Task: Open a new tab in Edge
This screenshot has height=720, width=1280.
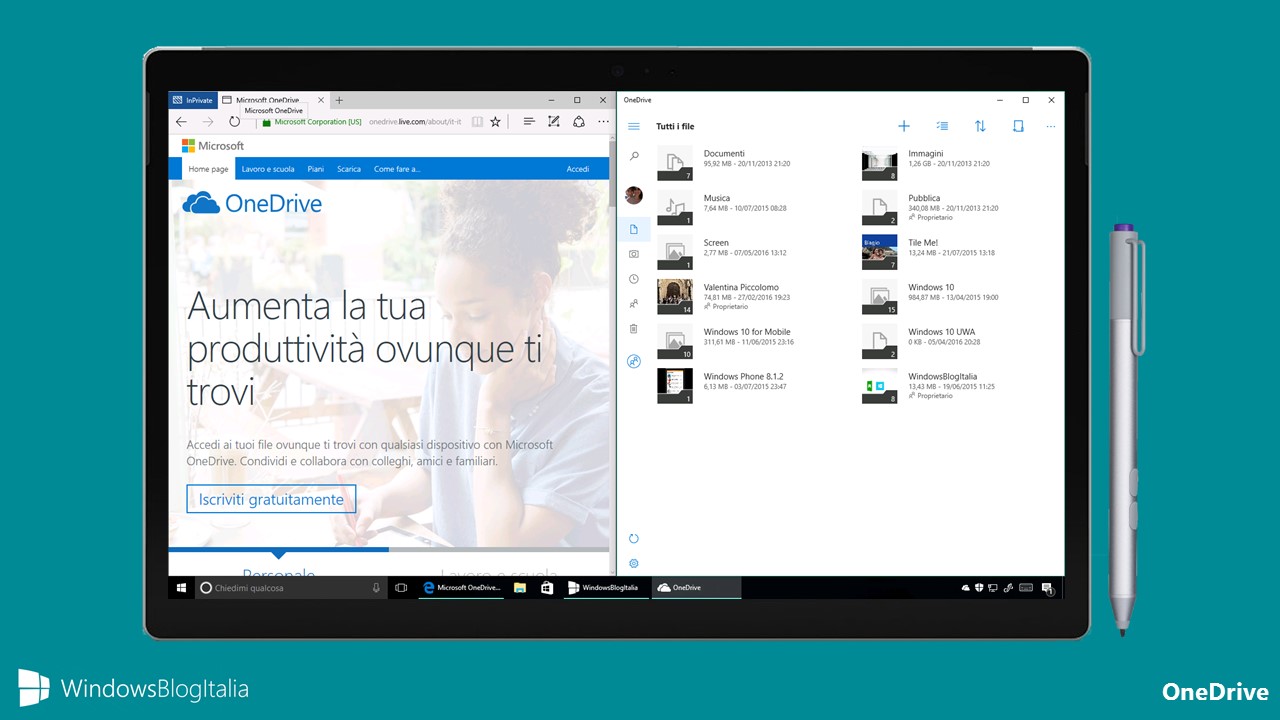Action: [x=339, y=100]
